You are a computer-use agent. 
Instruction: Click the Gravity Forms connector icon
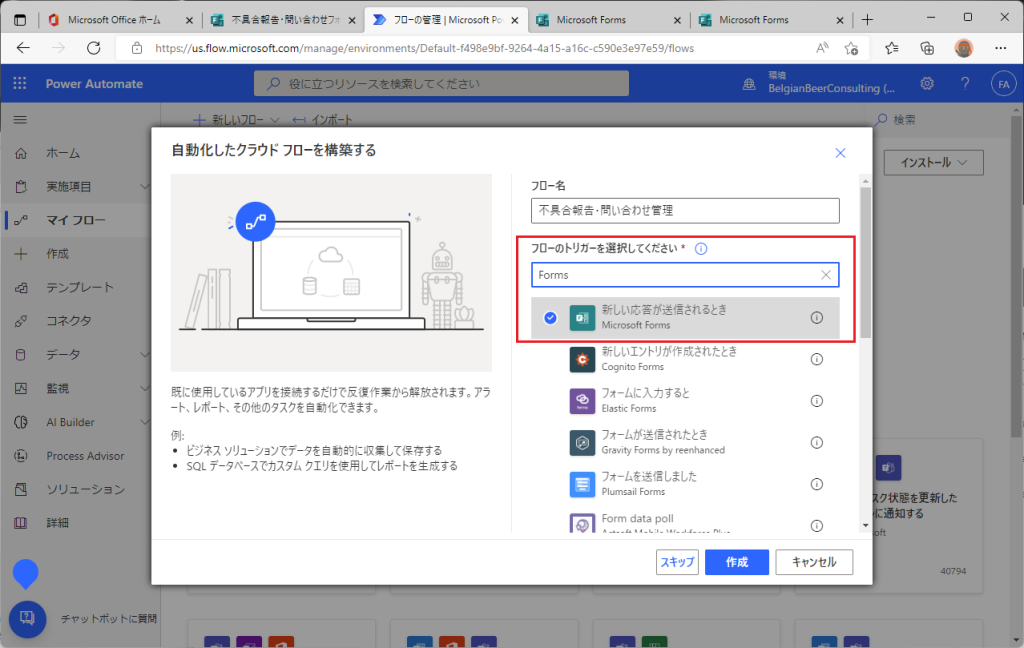[x=582, y=443]
